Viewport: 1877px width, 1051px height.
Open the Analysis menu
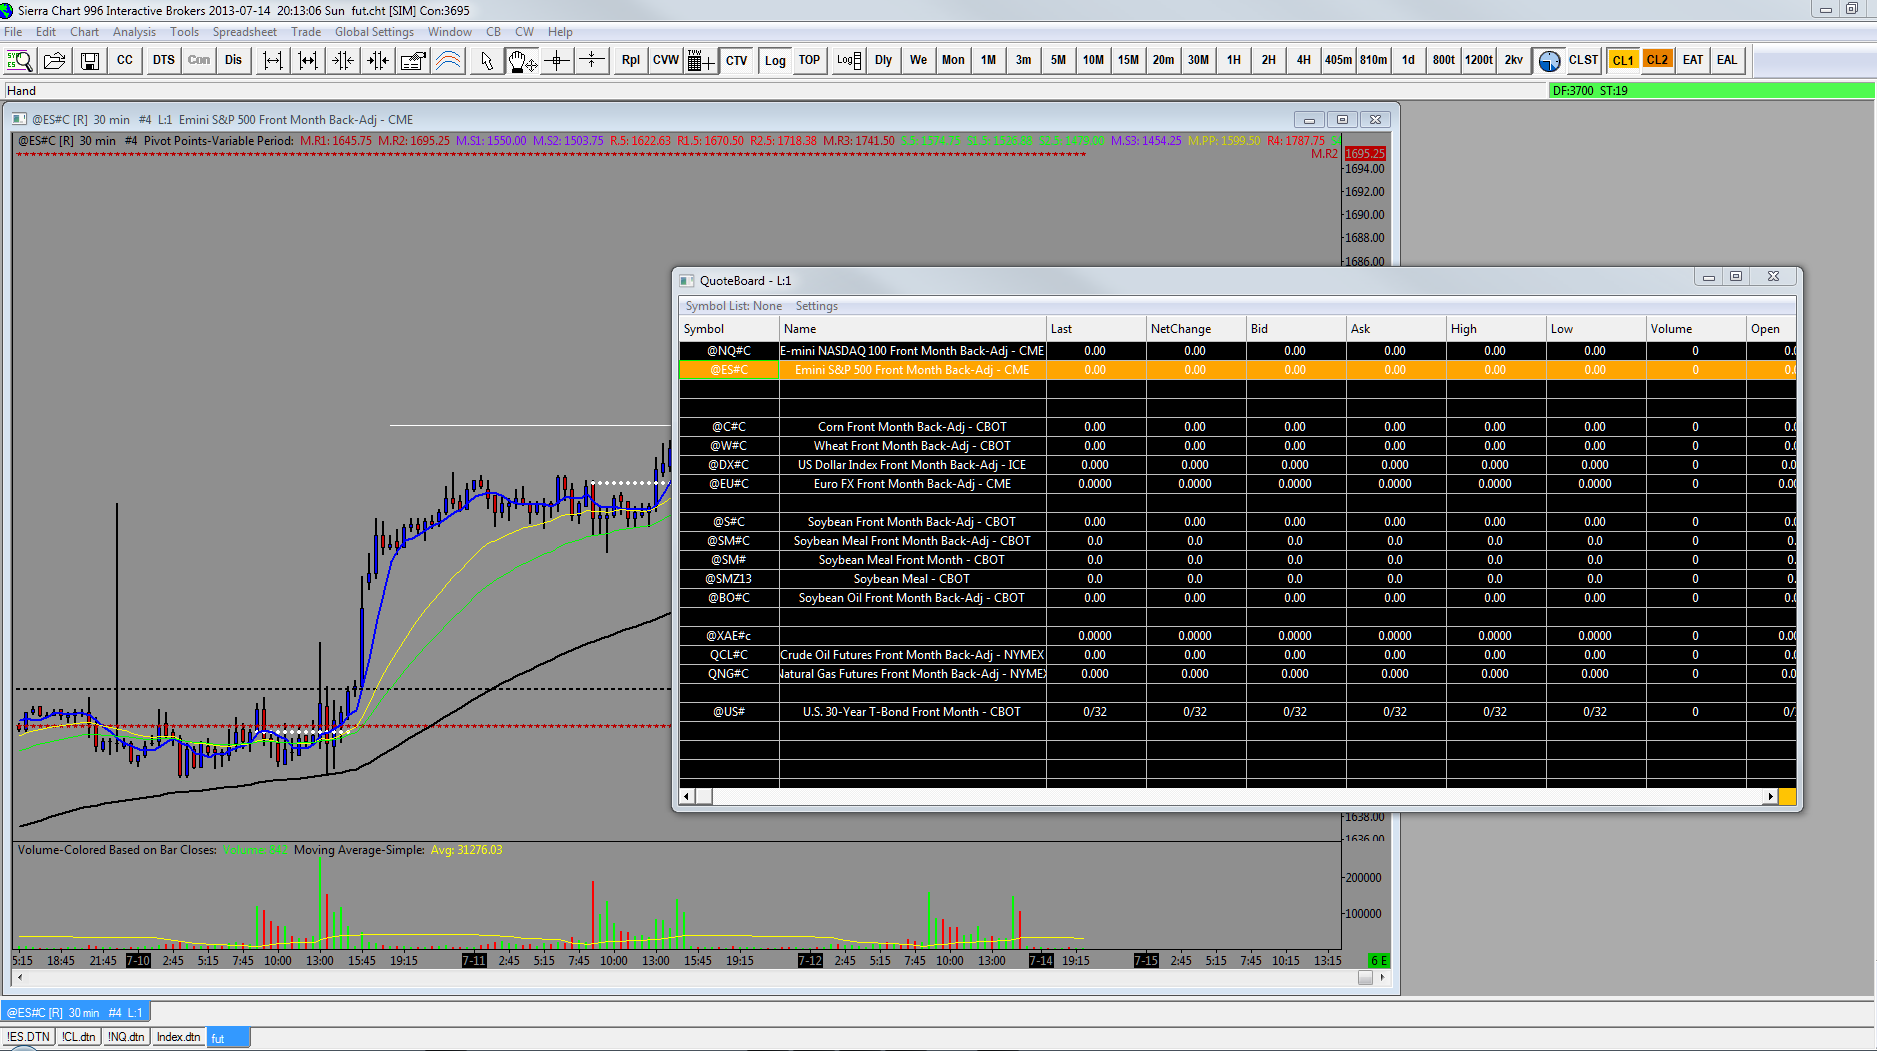click(x=134, y=32)
